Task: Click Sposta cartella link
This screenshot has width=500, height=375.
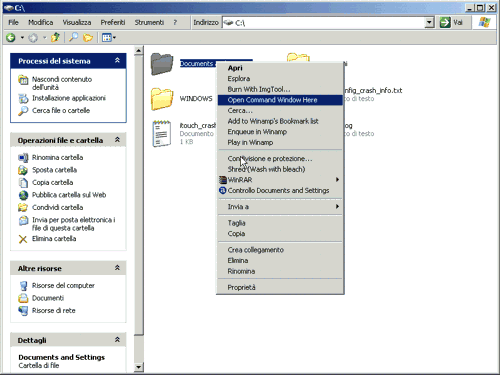Action: (54, 170)
